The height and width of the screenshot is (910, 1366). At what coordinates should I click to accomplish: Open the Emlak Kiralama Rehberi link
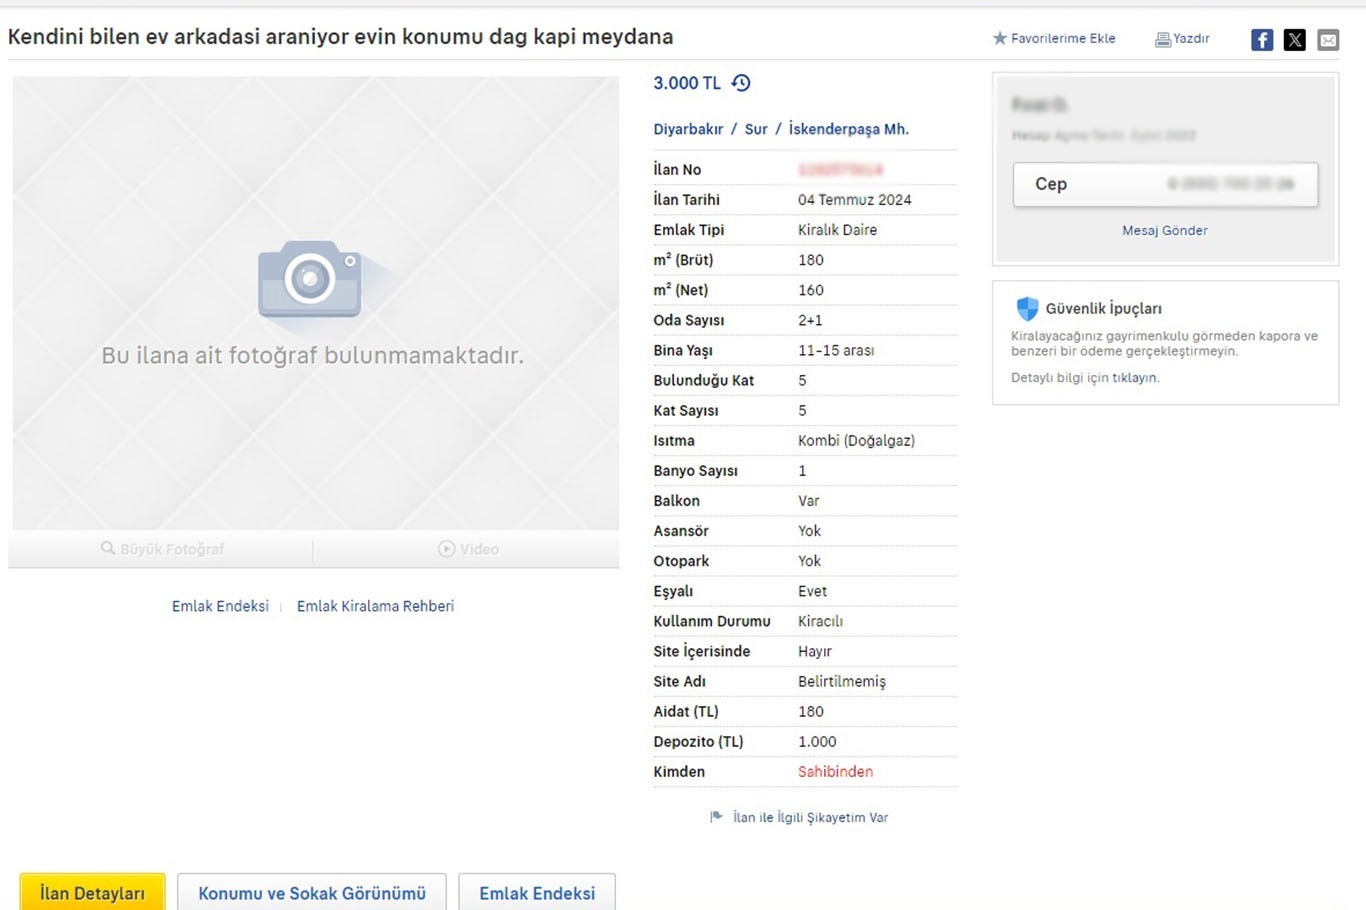coord(375,606)
